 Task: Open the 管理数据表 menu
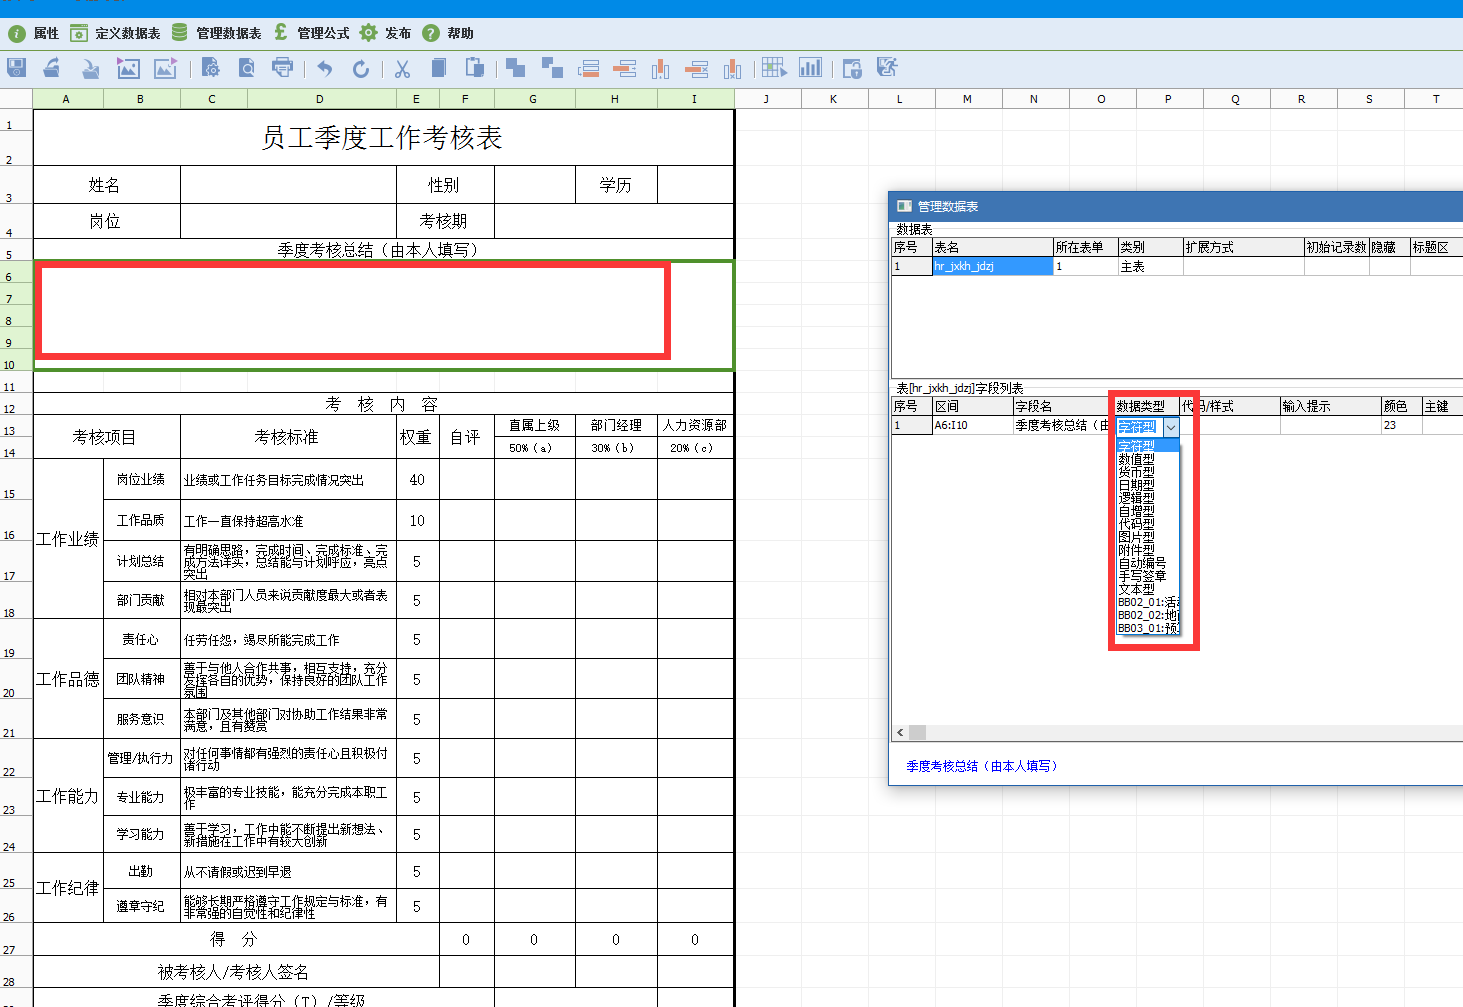tap(217, 33)
